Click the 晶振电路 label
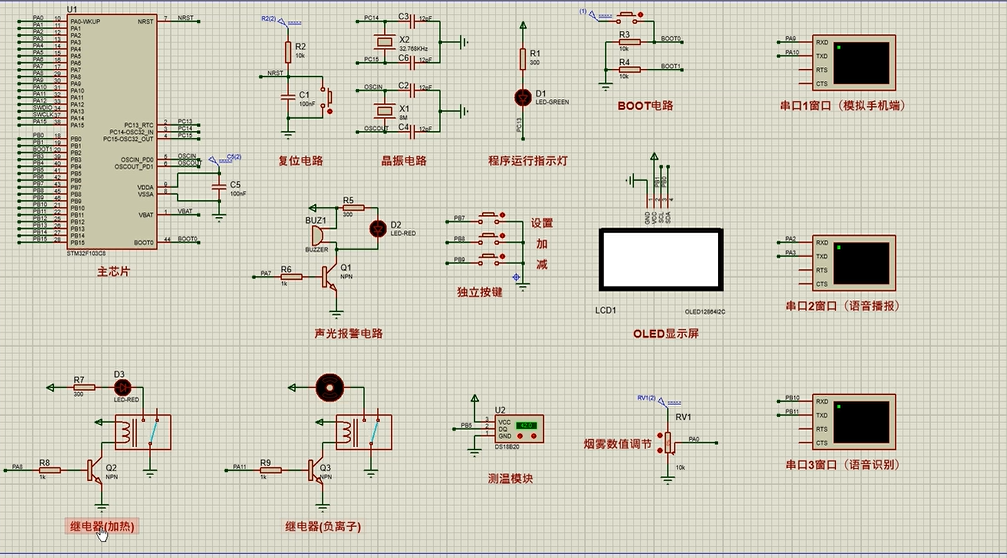This screenshot has height=558, width=1007. (x=404, y=161)
